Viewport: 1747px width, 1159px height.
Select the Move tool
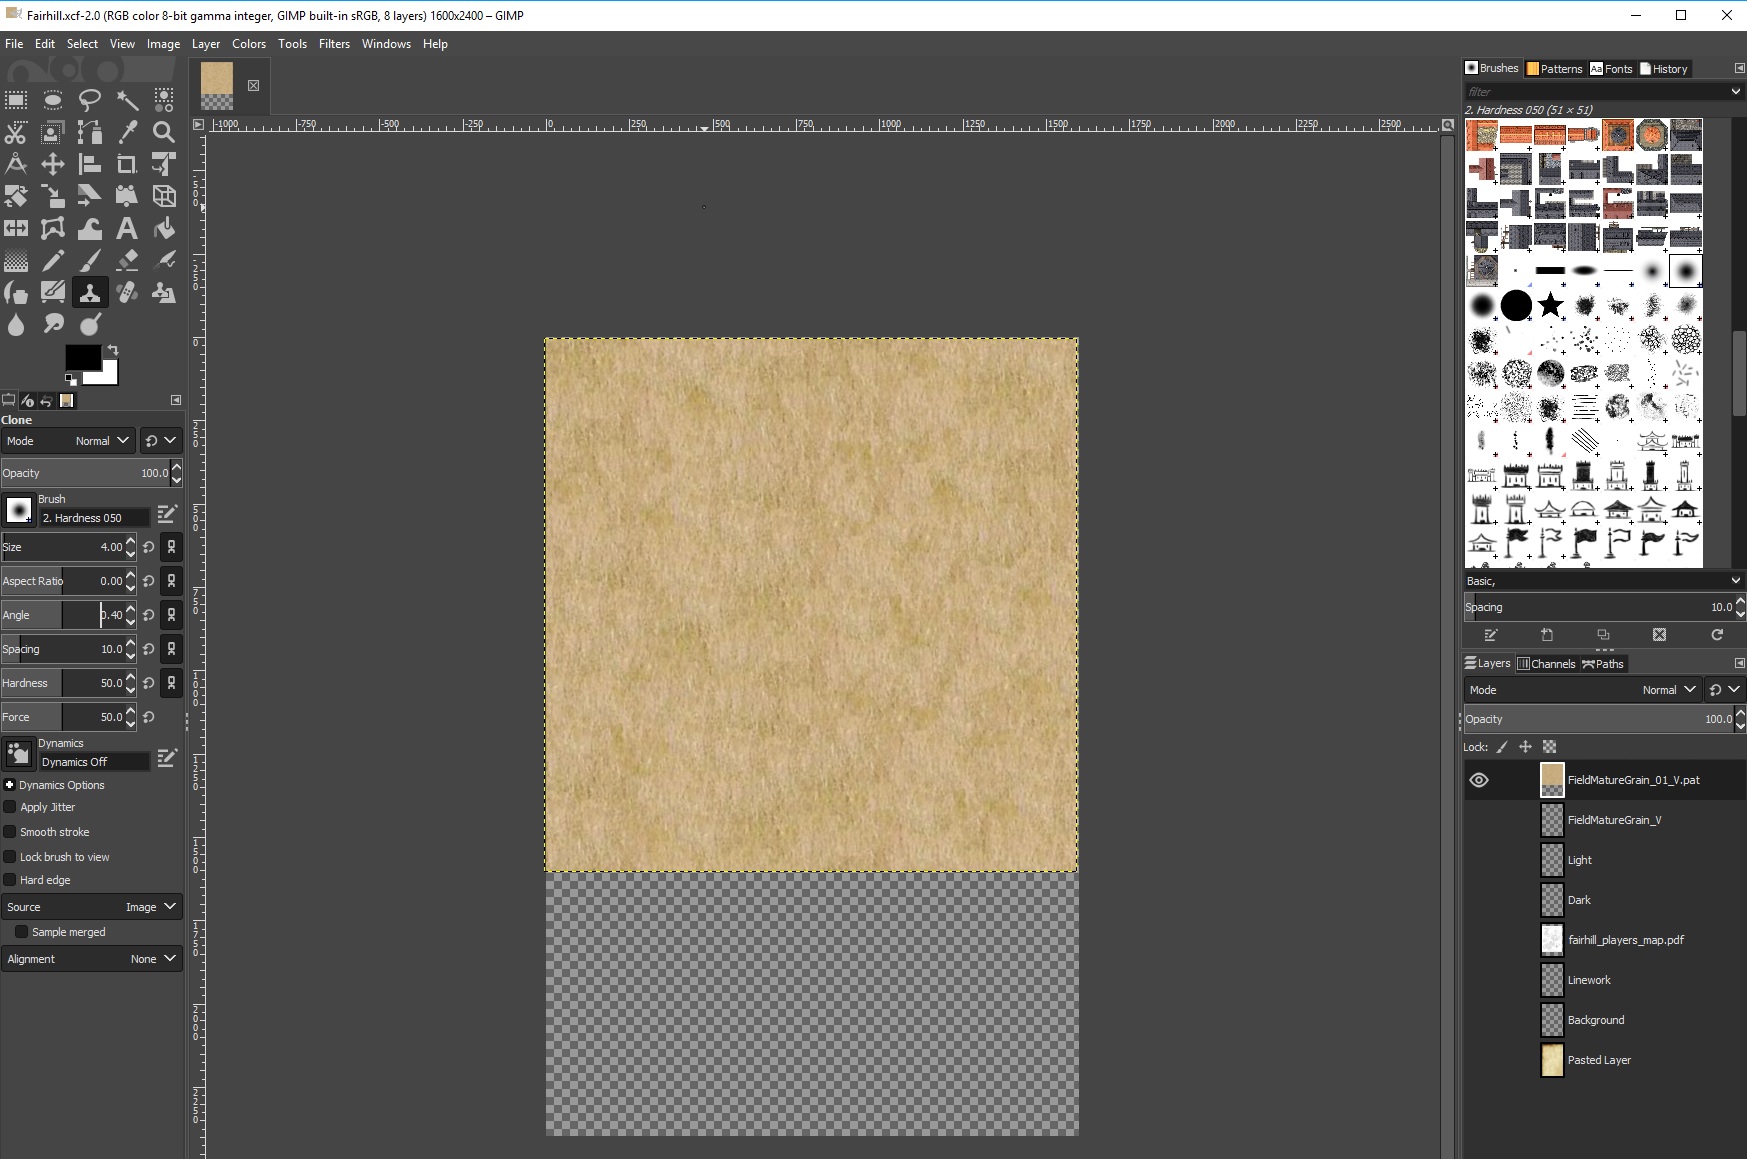pyautogui.click(x=53, y=164)
